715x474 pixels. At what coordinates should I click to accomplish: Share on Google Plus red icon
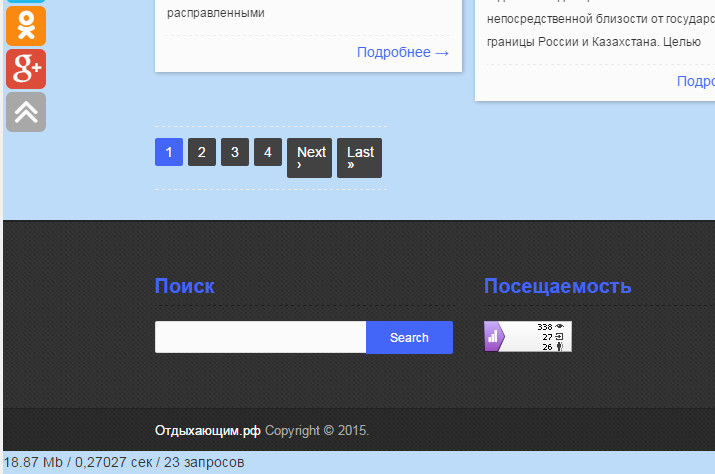coord(26,69)
